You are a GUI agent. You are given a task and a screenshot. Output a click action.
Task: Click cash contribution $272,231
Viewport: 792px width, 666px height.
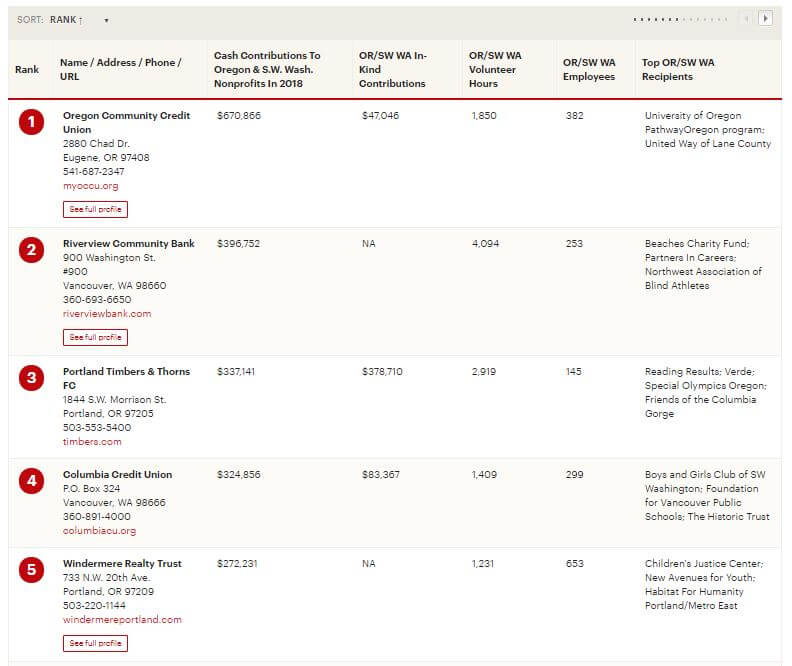pos(237,563)
